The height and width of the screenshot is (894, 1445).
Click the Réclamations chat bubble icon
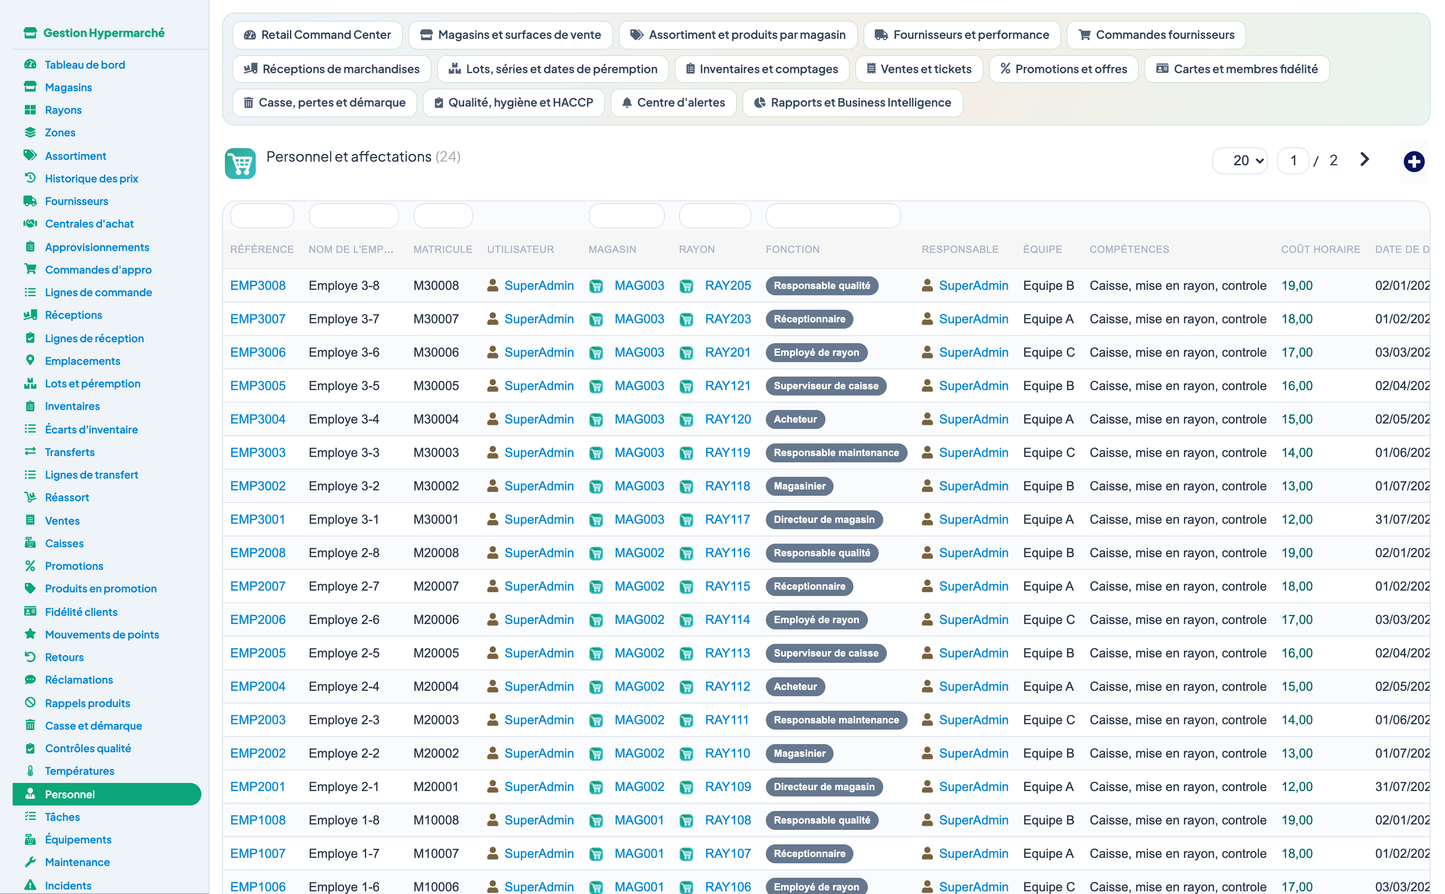[30, 680]
